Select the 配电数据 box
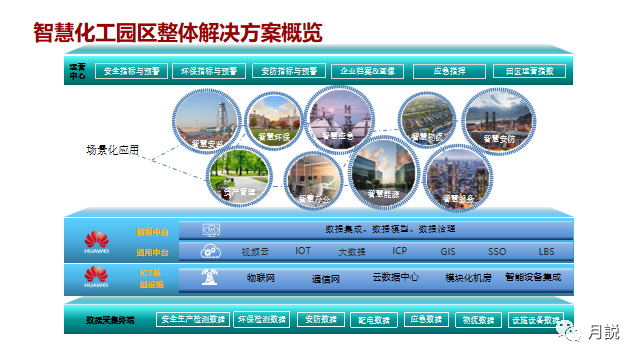 pos(374,320)
